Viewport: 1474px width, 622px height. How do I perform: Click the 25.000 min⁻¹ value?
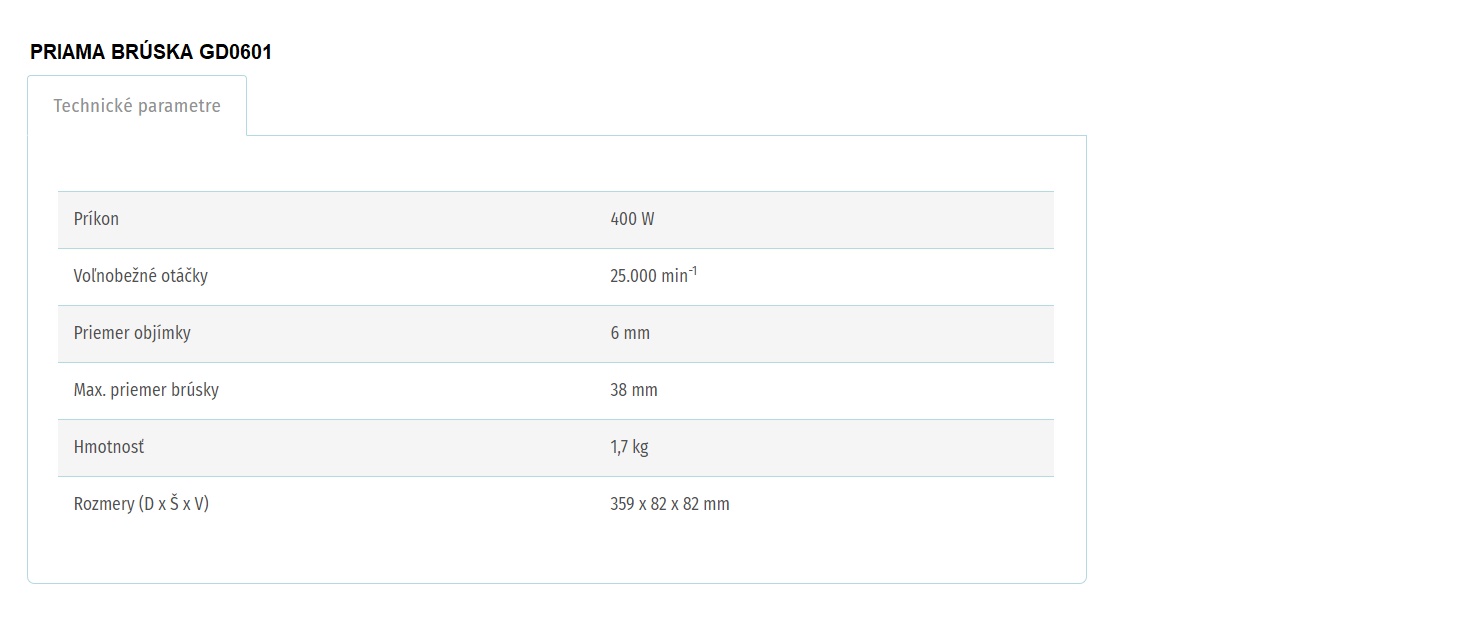653,275
